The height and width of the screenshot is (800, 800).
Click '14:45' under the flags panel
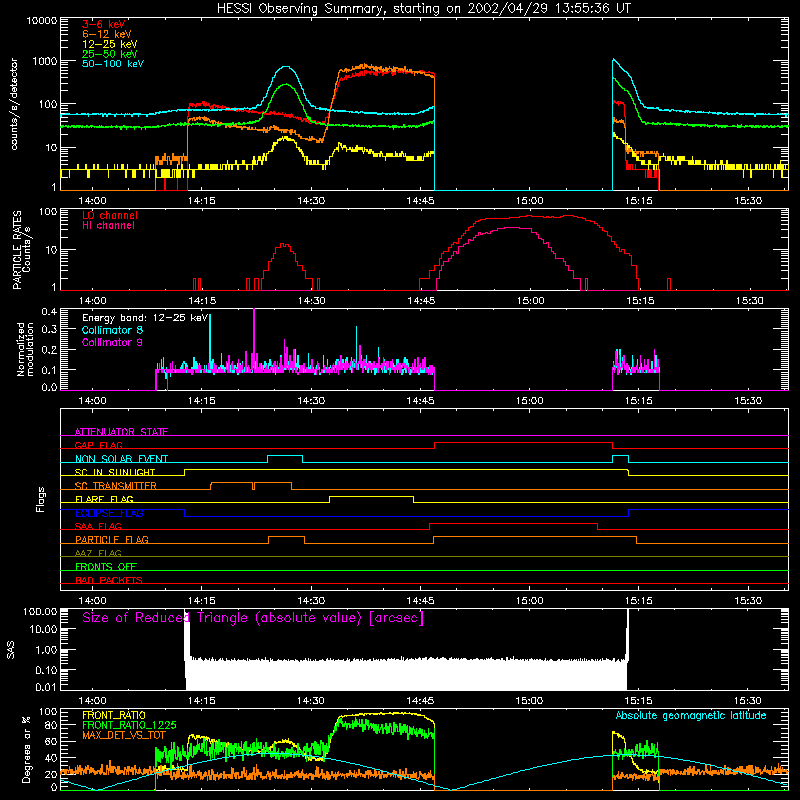420,601
